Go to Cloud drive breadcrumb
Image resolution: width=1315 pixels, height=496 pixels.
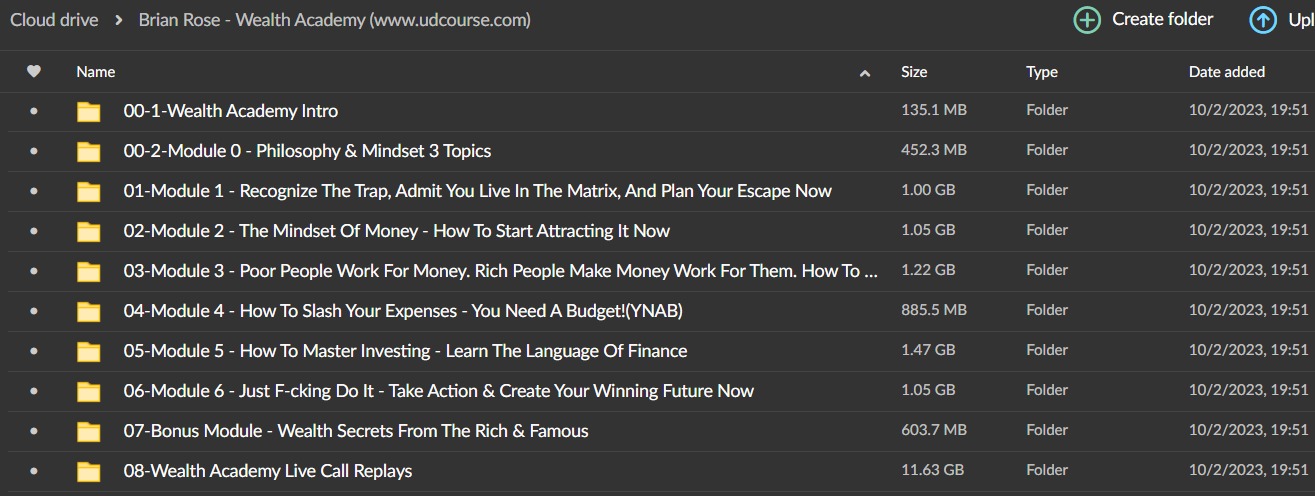(x=54, y=20)
